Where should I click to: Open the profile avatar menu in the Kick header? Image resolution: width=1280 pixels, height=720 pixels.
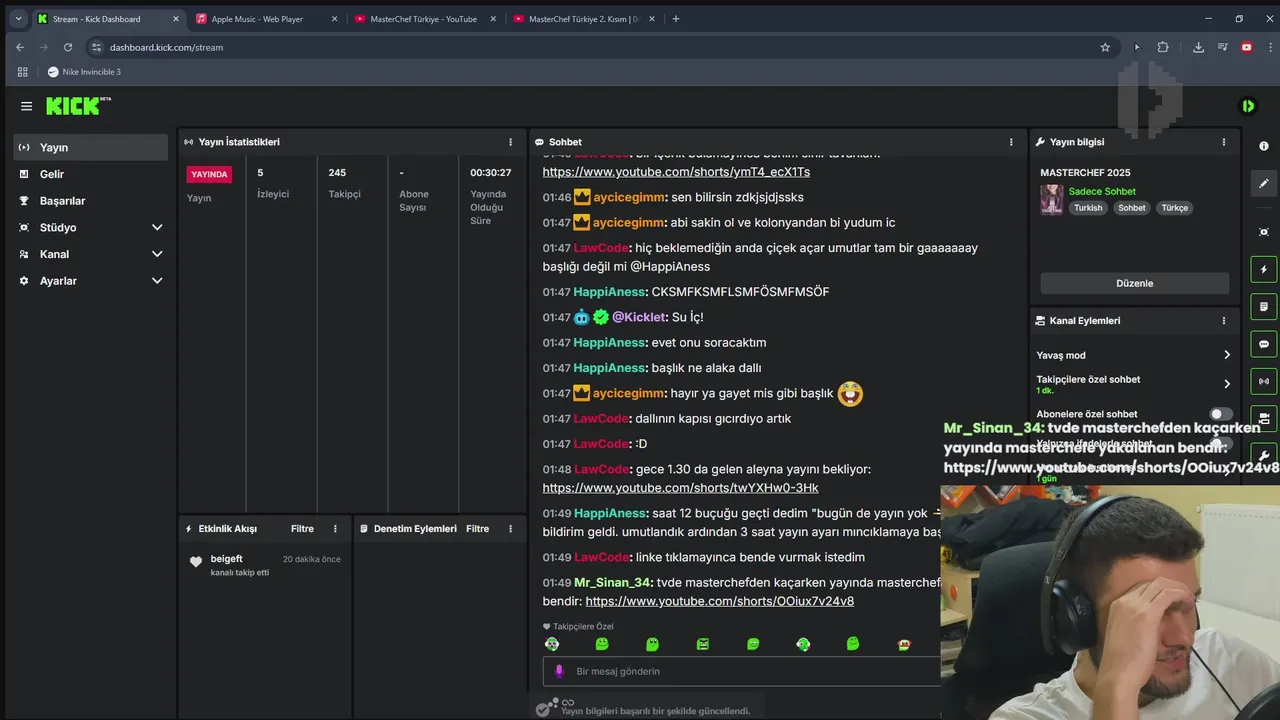coord(1248,106)
